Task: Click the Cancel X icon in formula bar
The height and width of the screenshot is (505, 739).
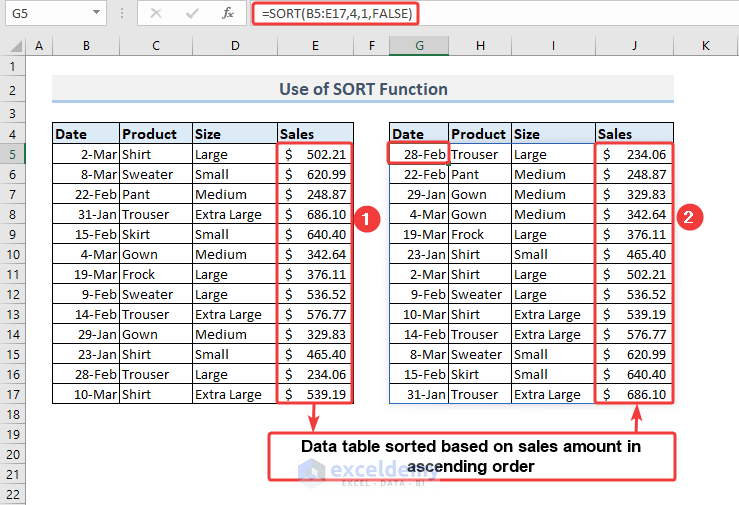Action: click(x=156, y=13)
